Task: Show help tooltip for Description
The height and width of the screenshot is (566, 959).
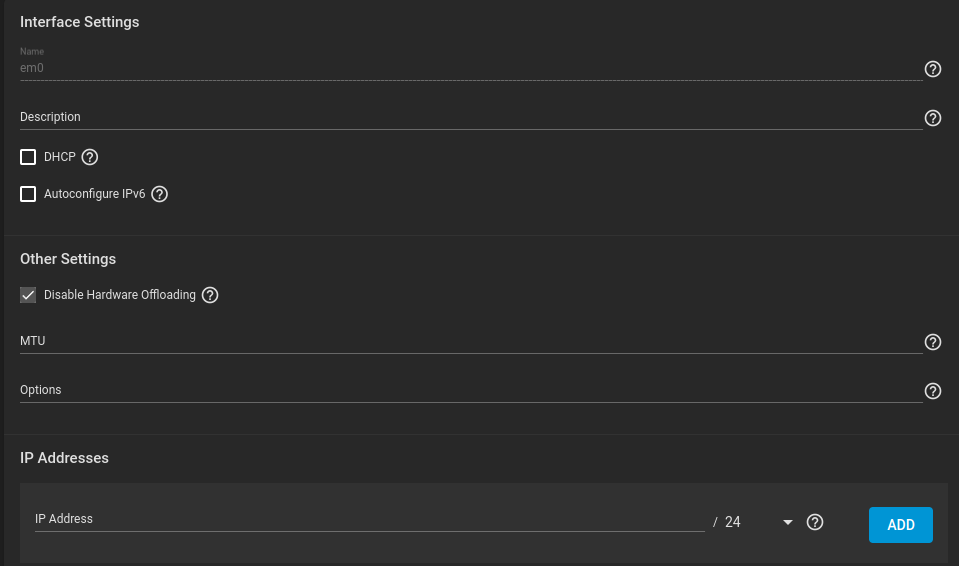Action: [x=932, y=118]
